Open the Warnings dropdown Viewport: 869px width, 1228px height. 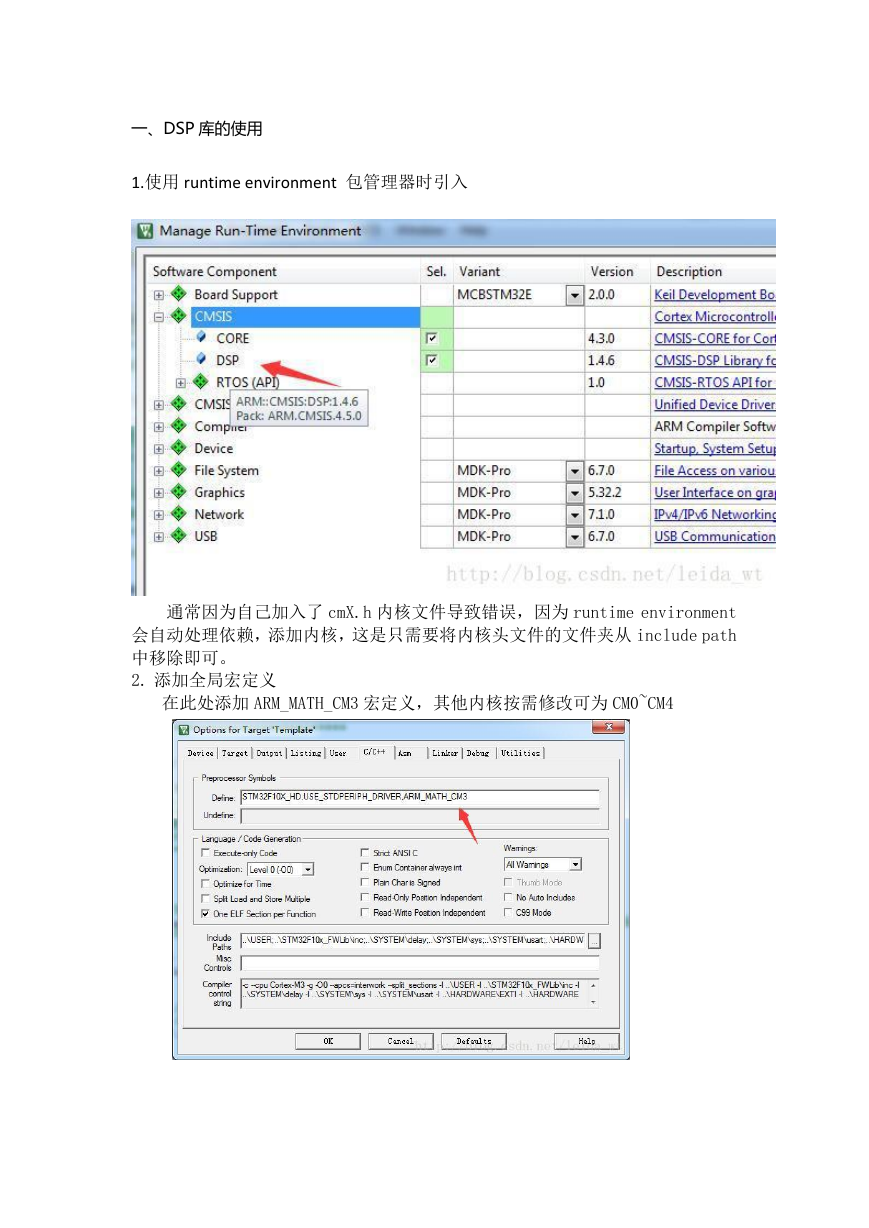(x=575, y=864)
